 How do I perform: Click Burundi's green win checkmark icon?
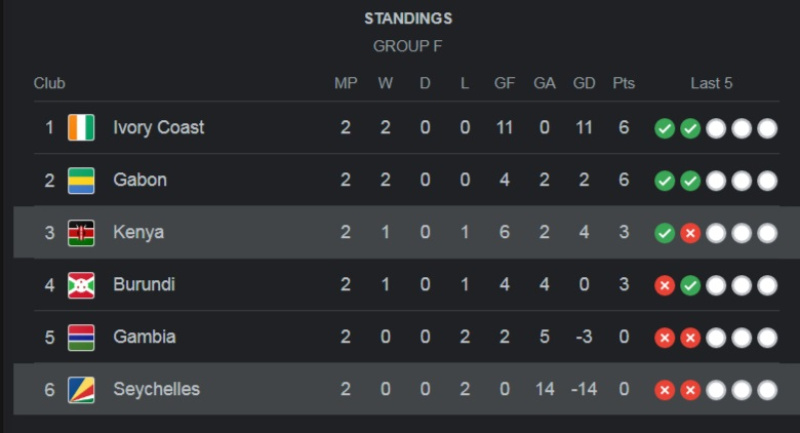pyautogui.click(x=690, y=286)
